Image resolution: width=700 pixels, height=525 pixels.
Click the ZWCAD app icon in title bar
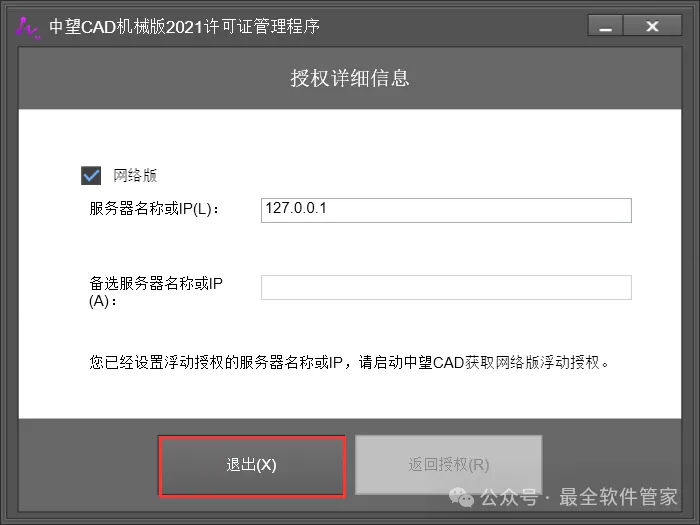[28, 28]
